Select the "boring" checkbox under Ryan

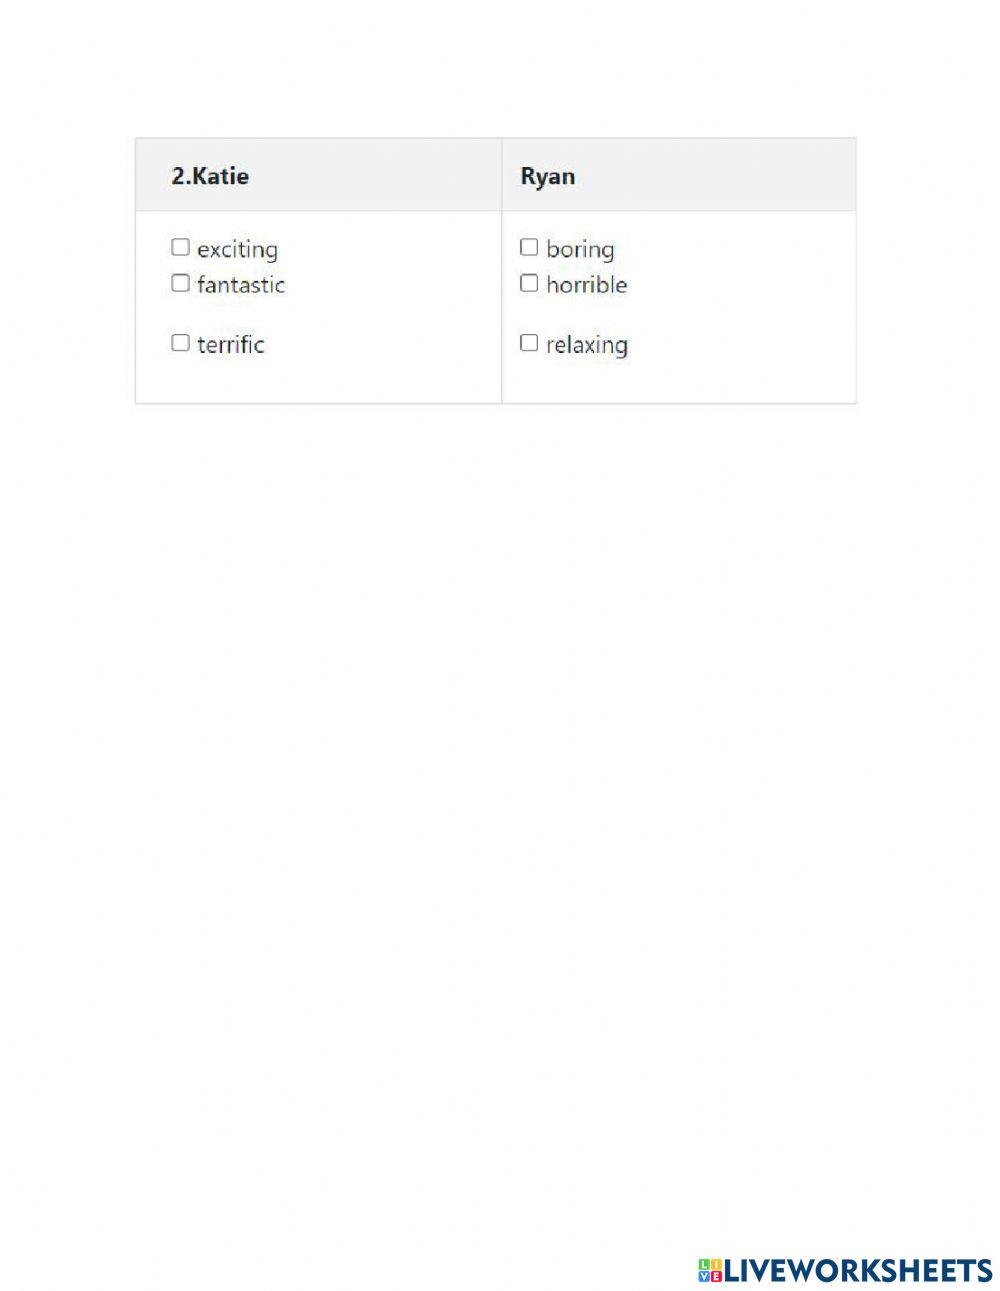coord(529,247)
